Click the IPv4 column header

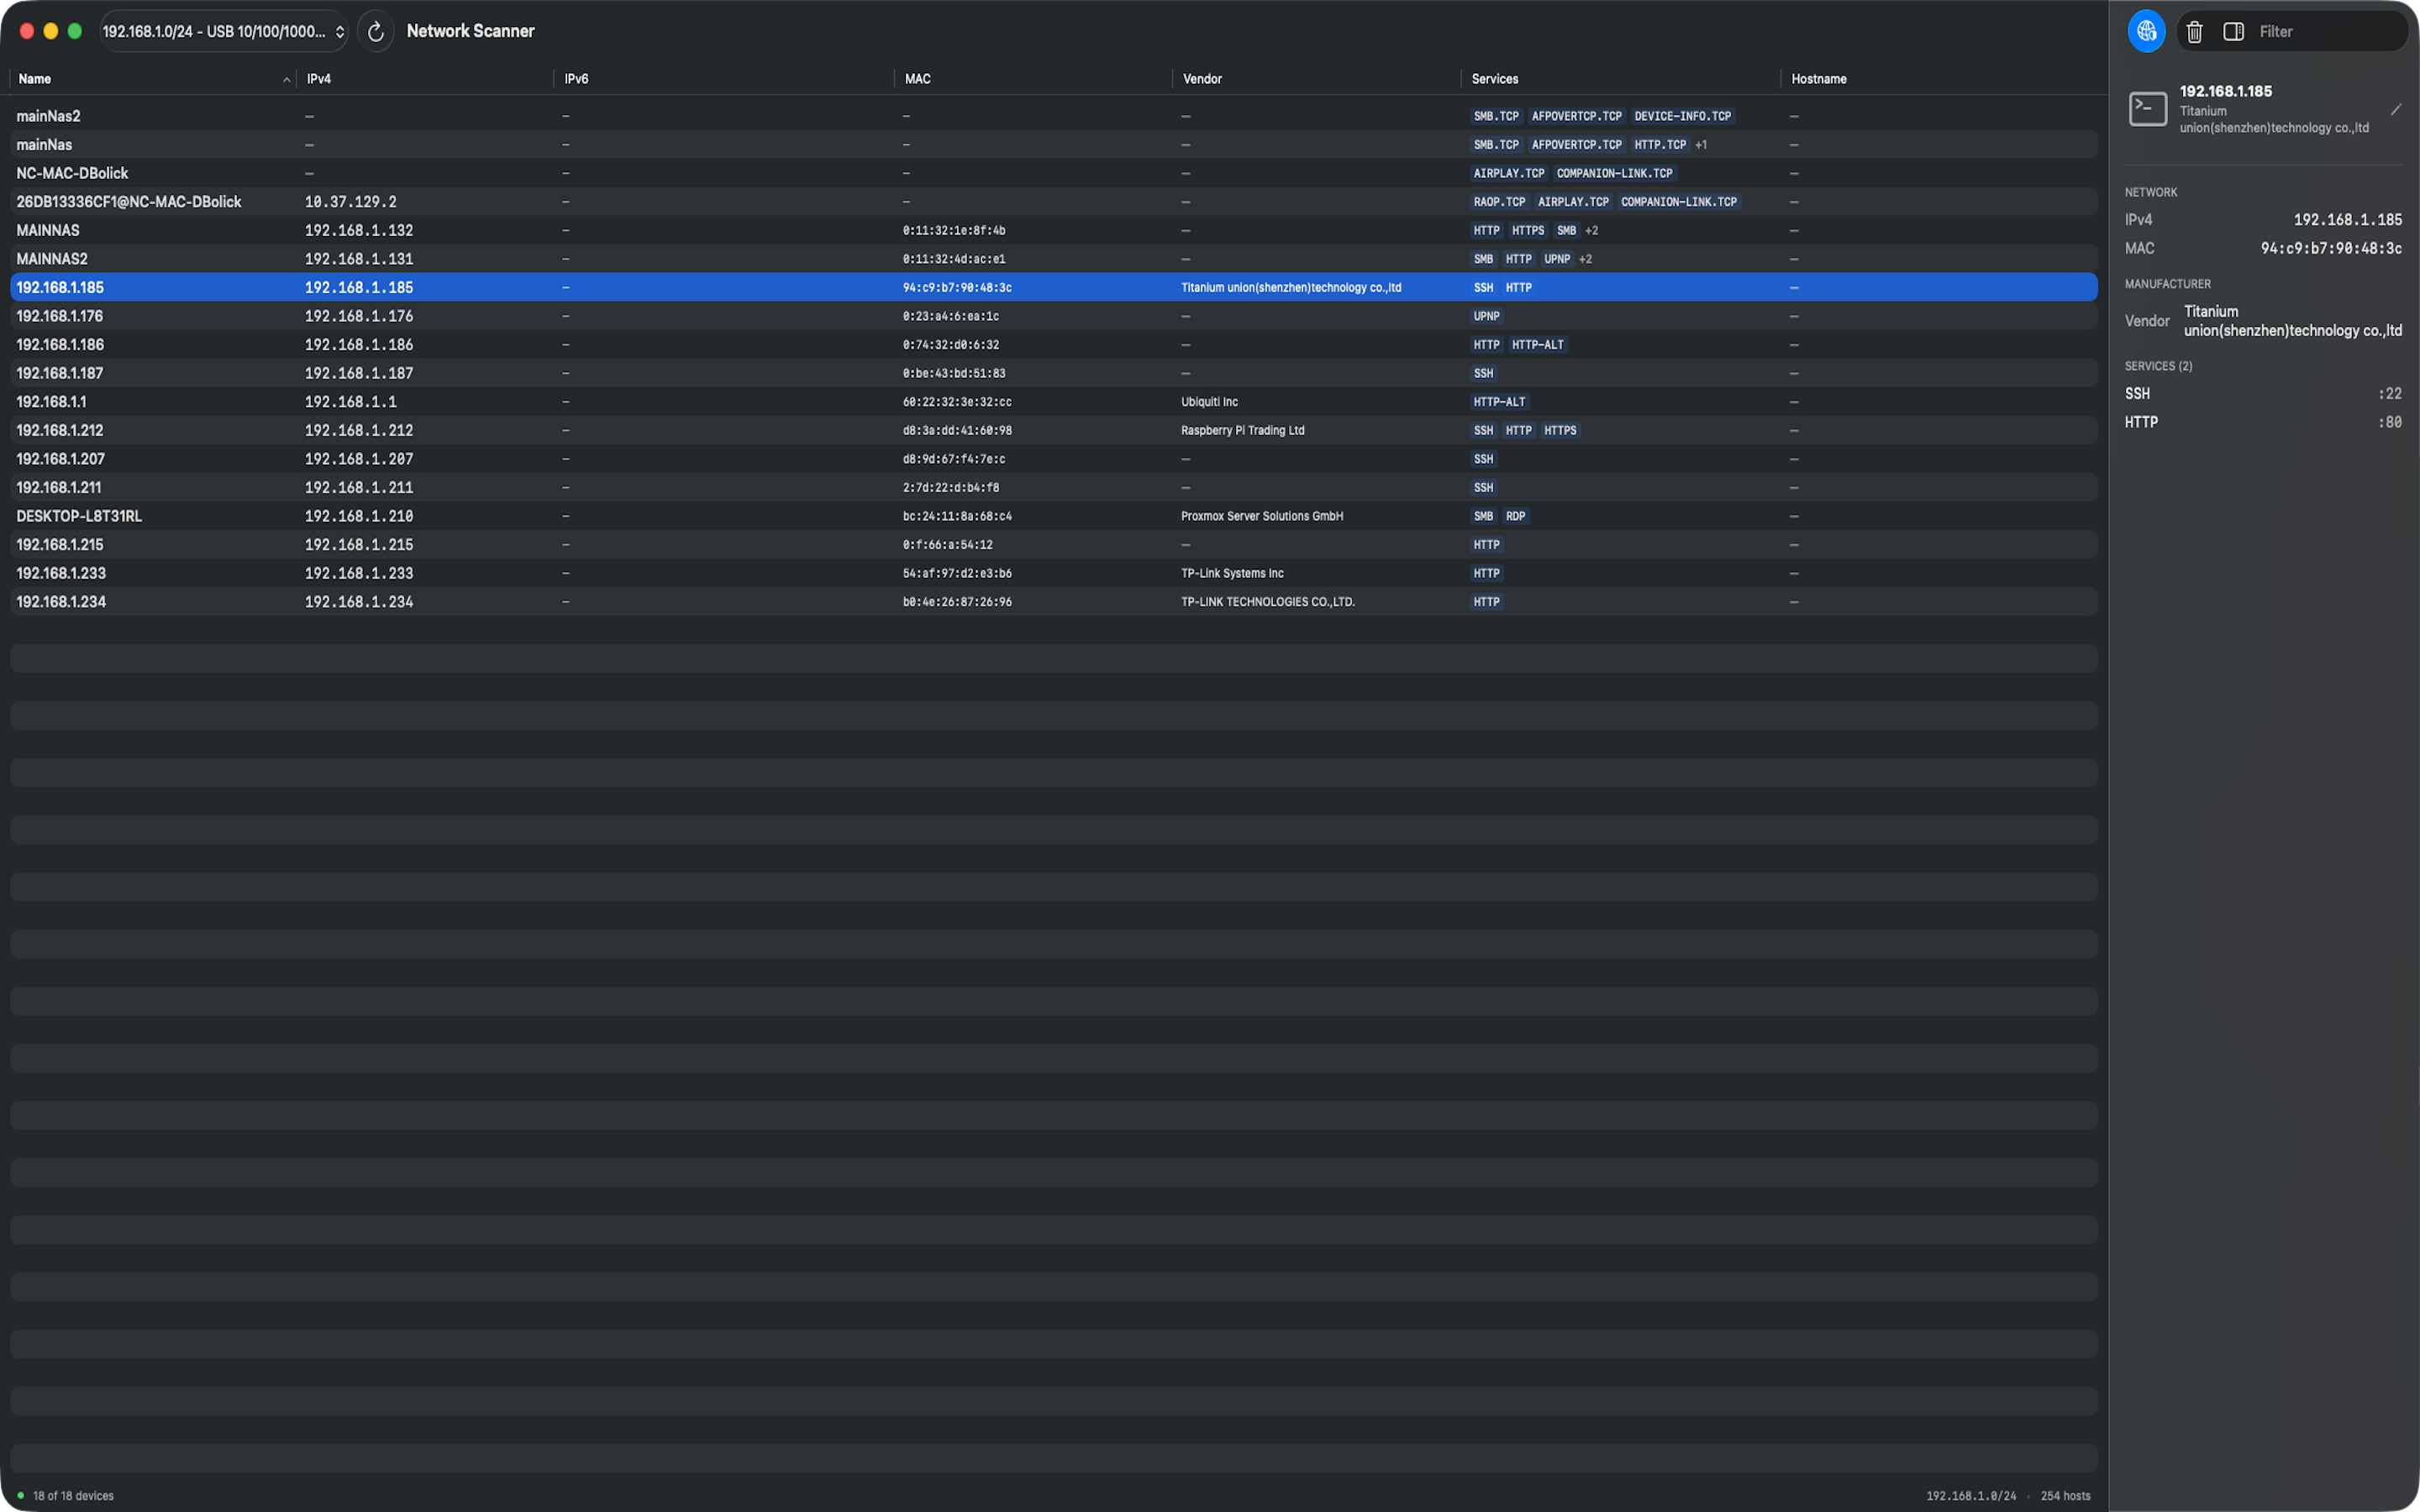pos(318,79)
